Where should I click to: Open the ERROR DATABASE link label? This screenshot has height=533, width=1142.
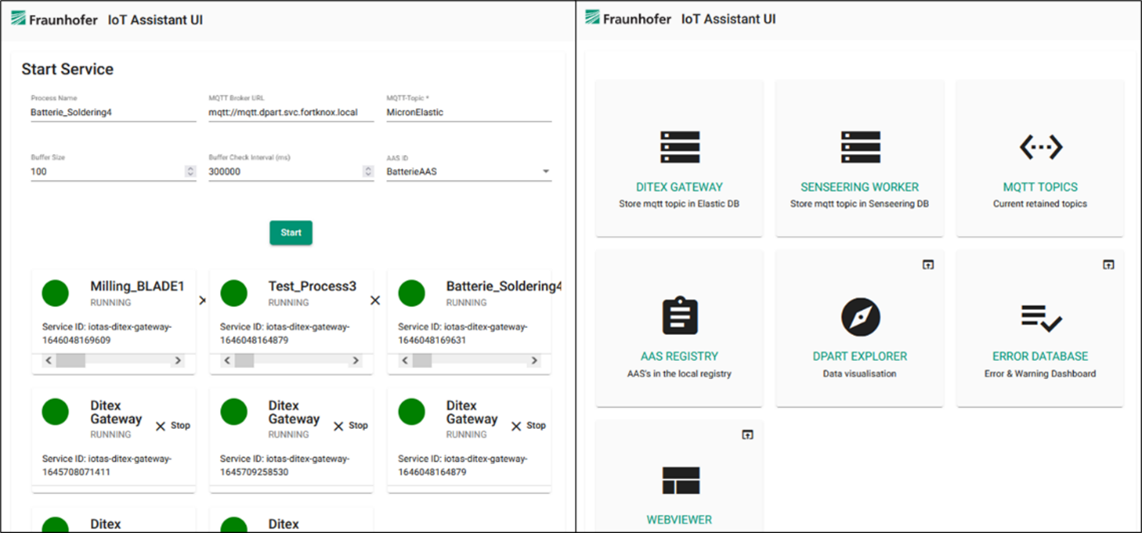pyautogui.click(x=1040, y=357)
